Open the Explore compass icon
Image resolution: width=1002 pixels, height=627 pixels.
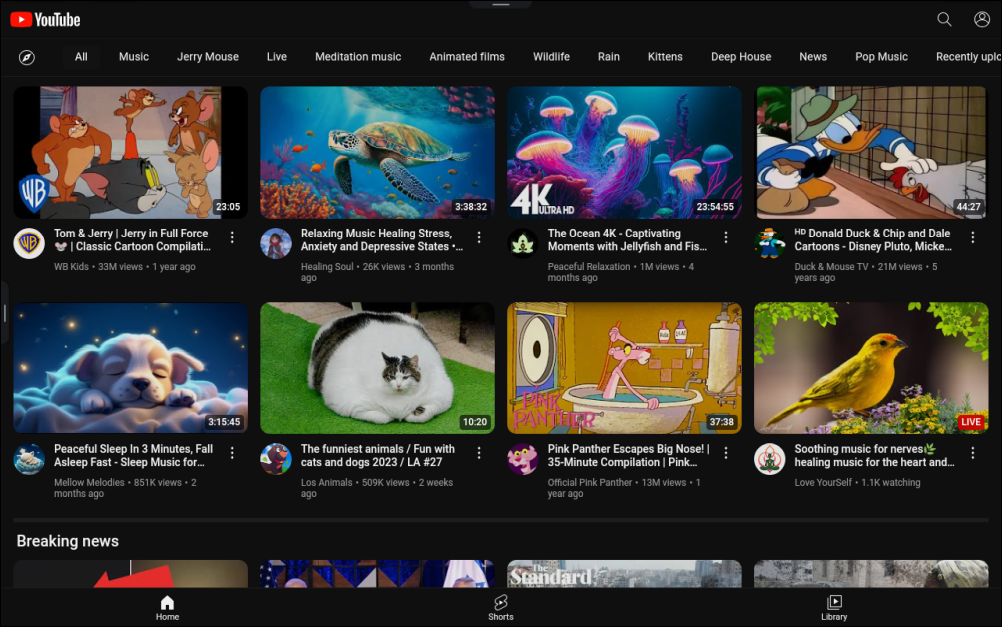tap(27, 57)
